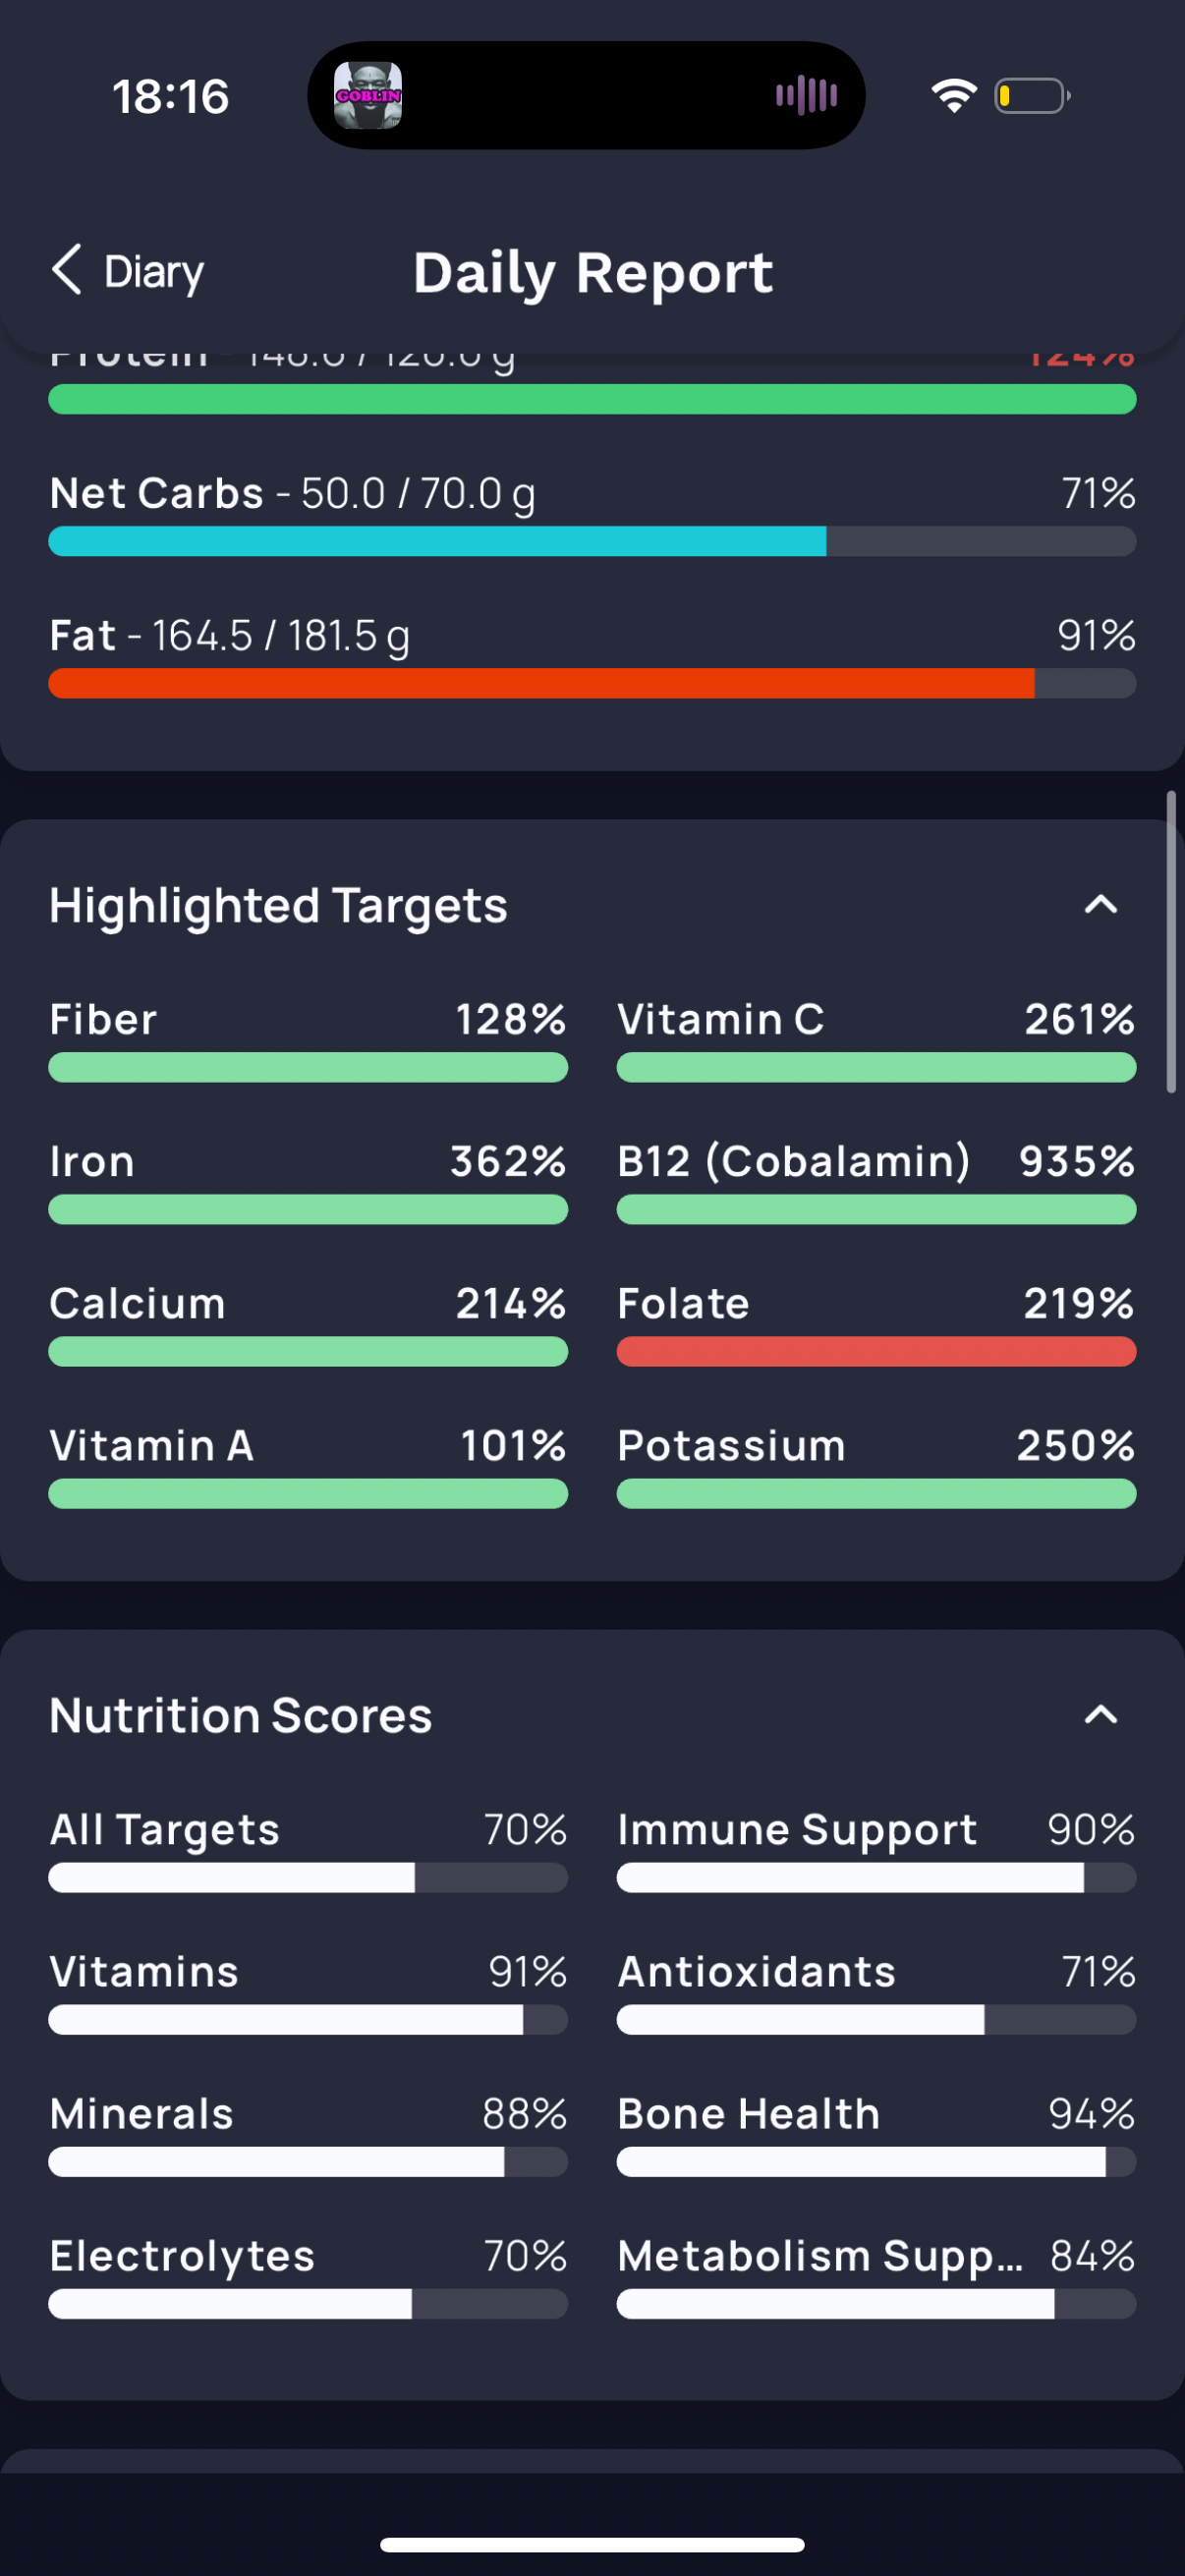Viewport: 1185px width, 2576px height.
Task: Open B12 (Cobalamin) target details
Action: [x=876, y=1182]
